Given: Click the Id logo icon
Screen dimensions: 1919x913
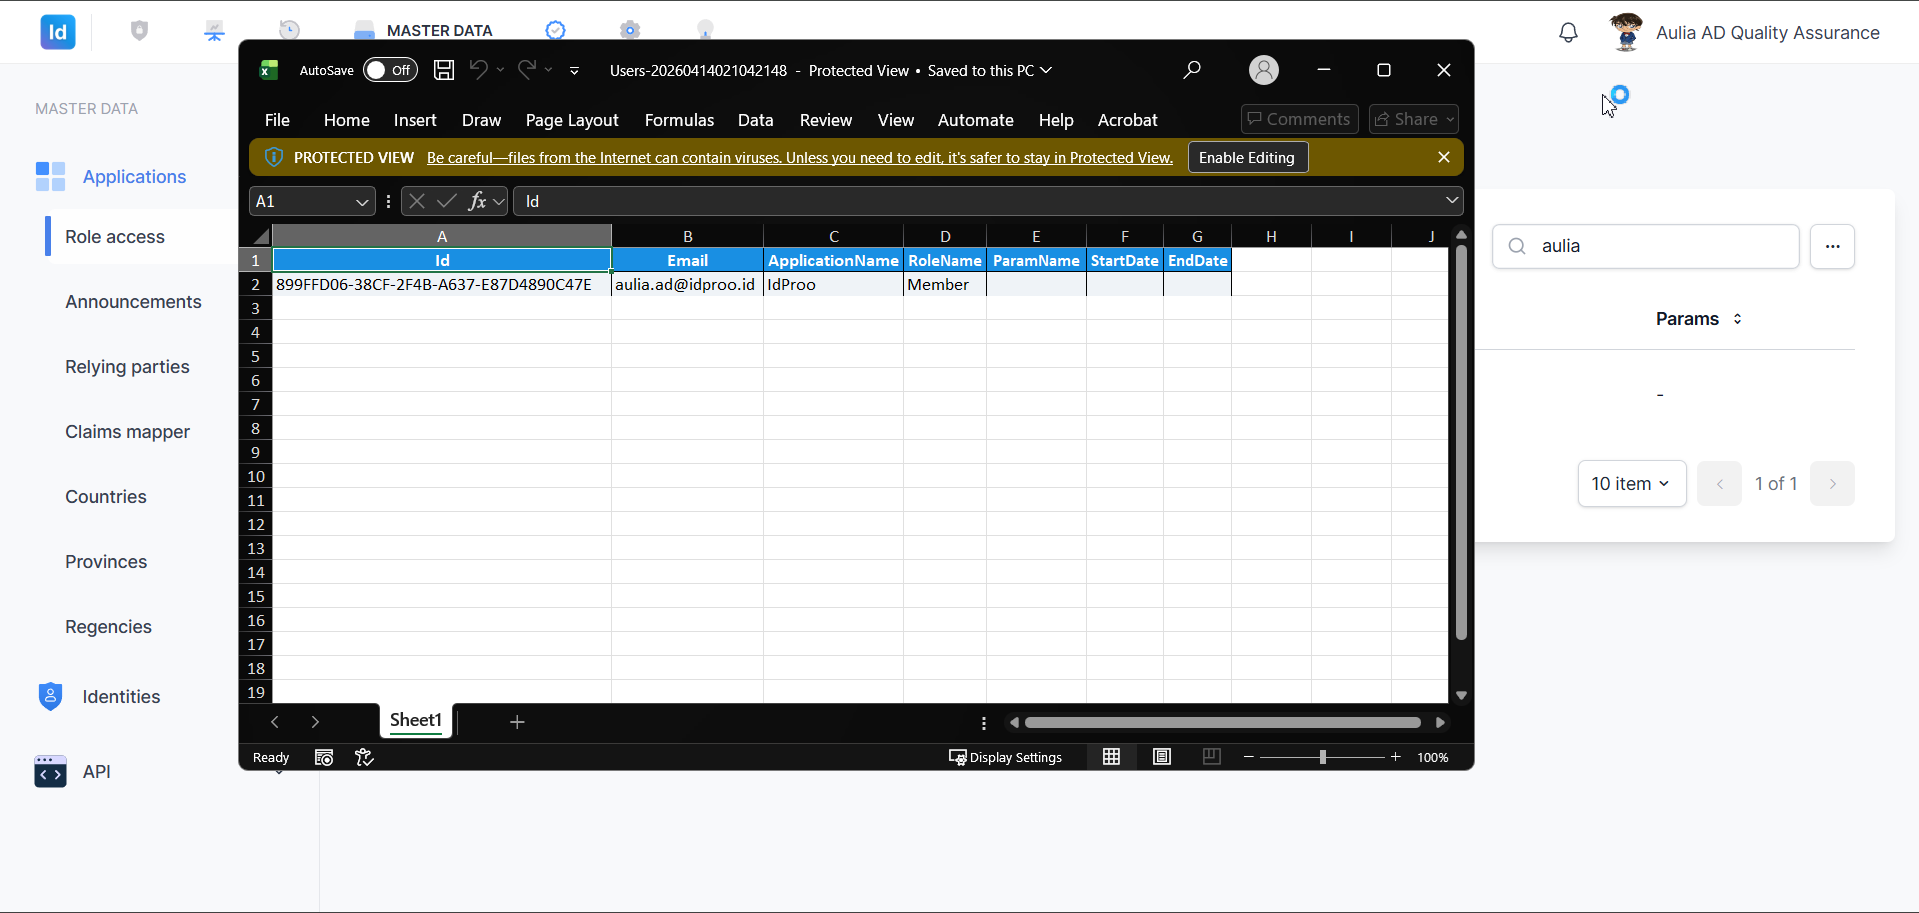Looking at the screenshot, I should (x=58, y=32).
